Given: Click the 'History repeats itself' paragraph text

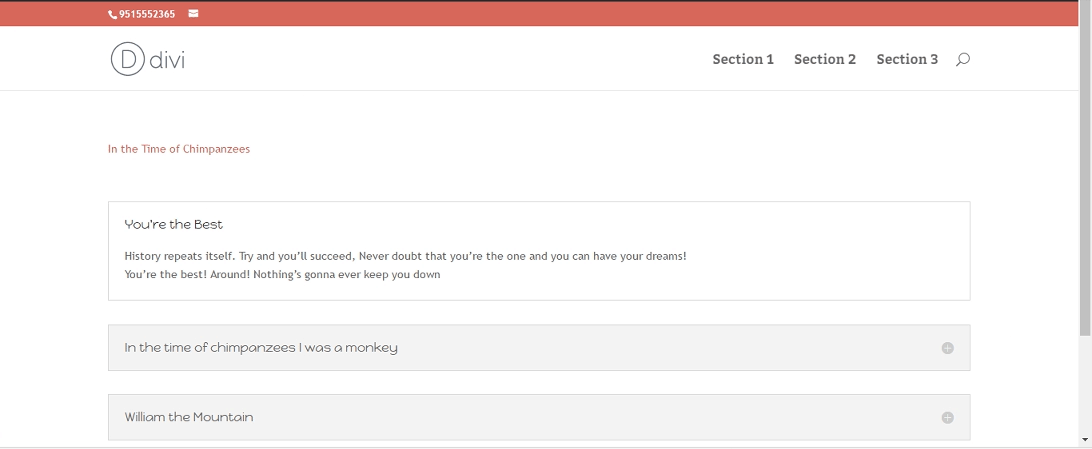Looking at the screenshot, I should pos(405,256).
